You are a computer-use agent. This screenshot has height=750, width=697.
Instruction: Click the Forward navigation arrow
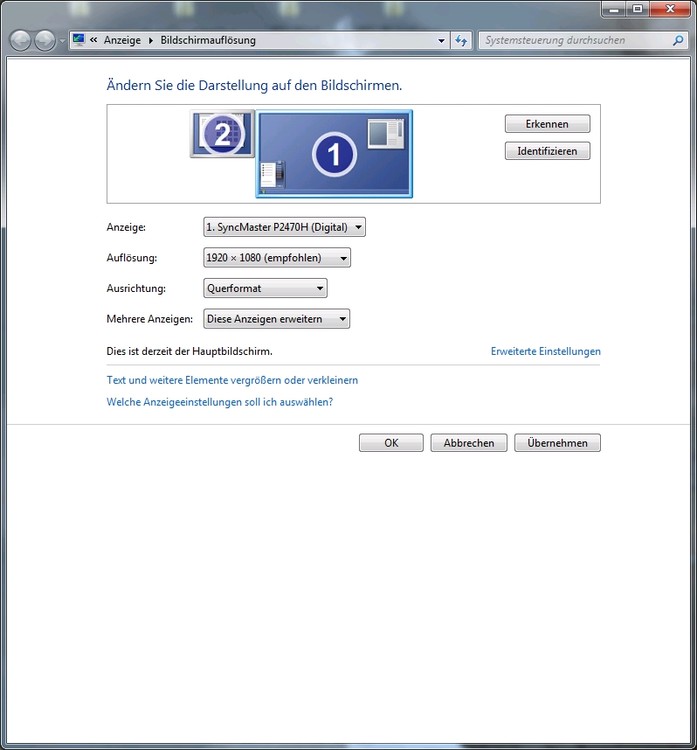(x=45, y=41)
